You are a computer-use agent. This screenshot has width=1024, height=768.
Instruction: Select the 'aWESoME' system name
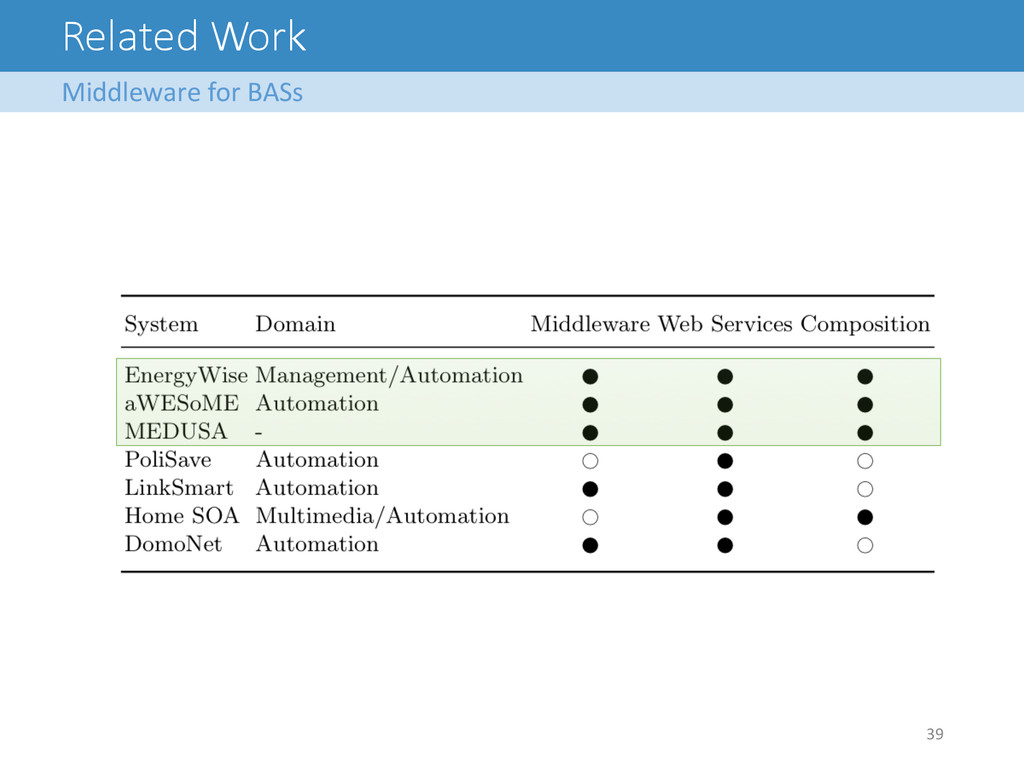click(x=182, y=404)
